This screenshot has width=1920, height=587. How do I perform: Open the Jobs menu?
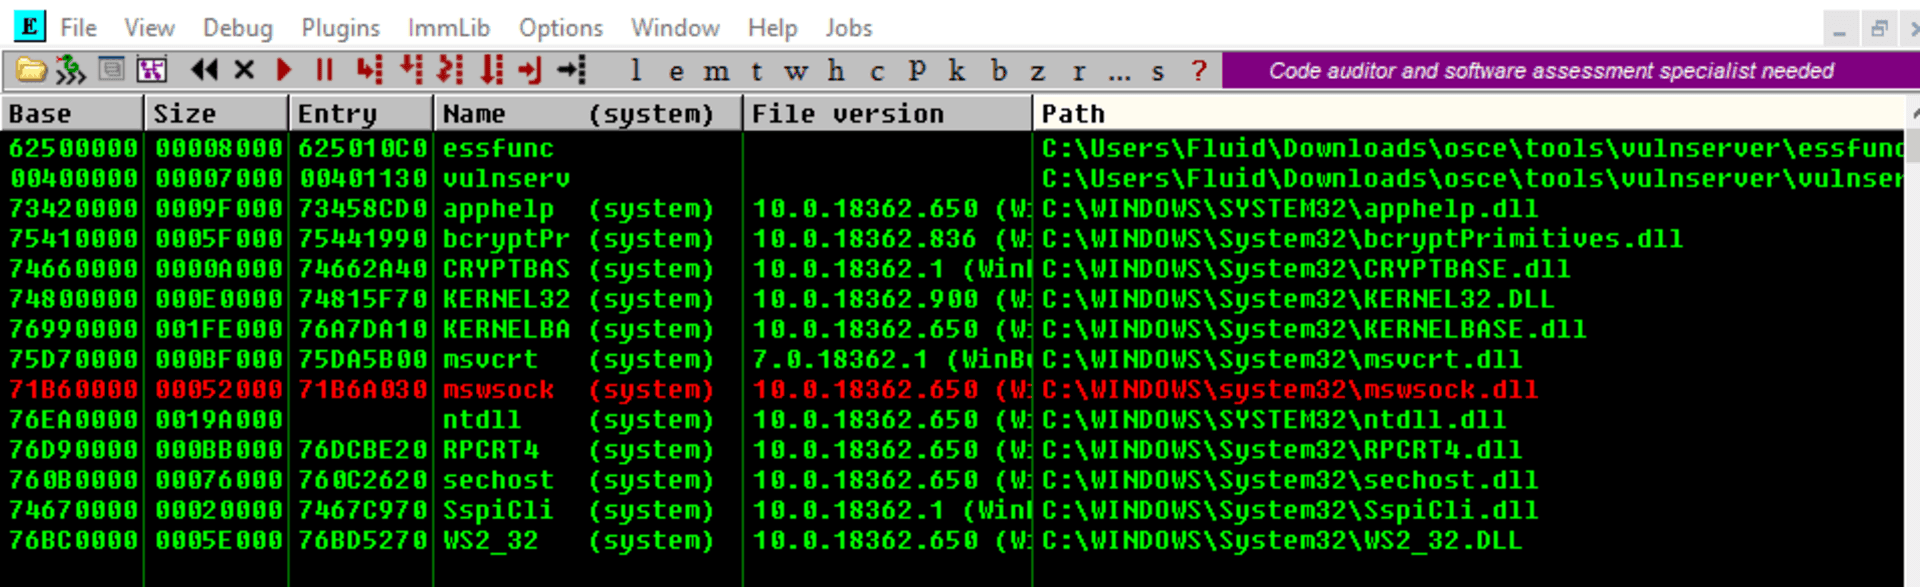click(x=848, y=28)
